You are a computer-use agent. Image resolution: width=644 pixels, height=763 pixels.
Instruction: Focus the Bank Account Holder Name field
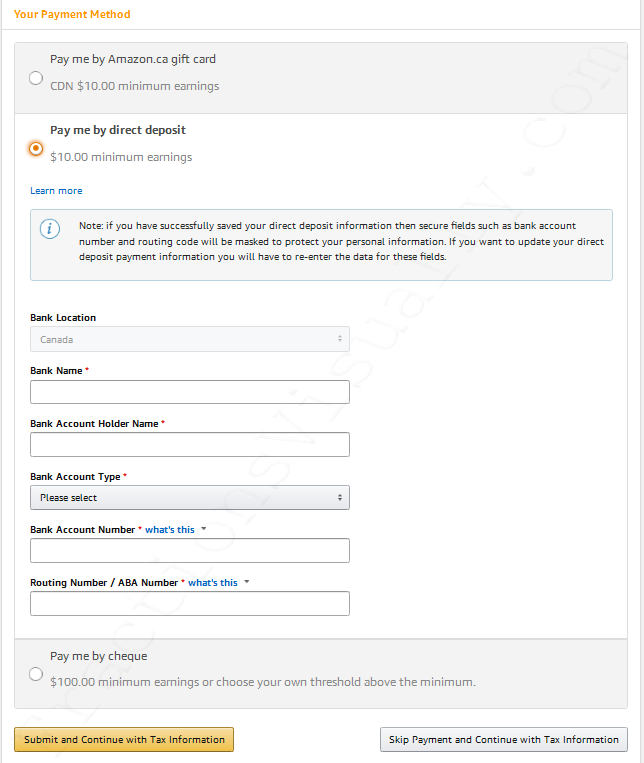click(190, 444)
